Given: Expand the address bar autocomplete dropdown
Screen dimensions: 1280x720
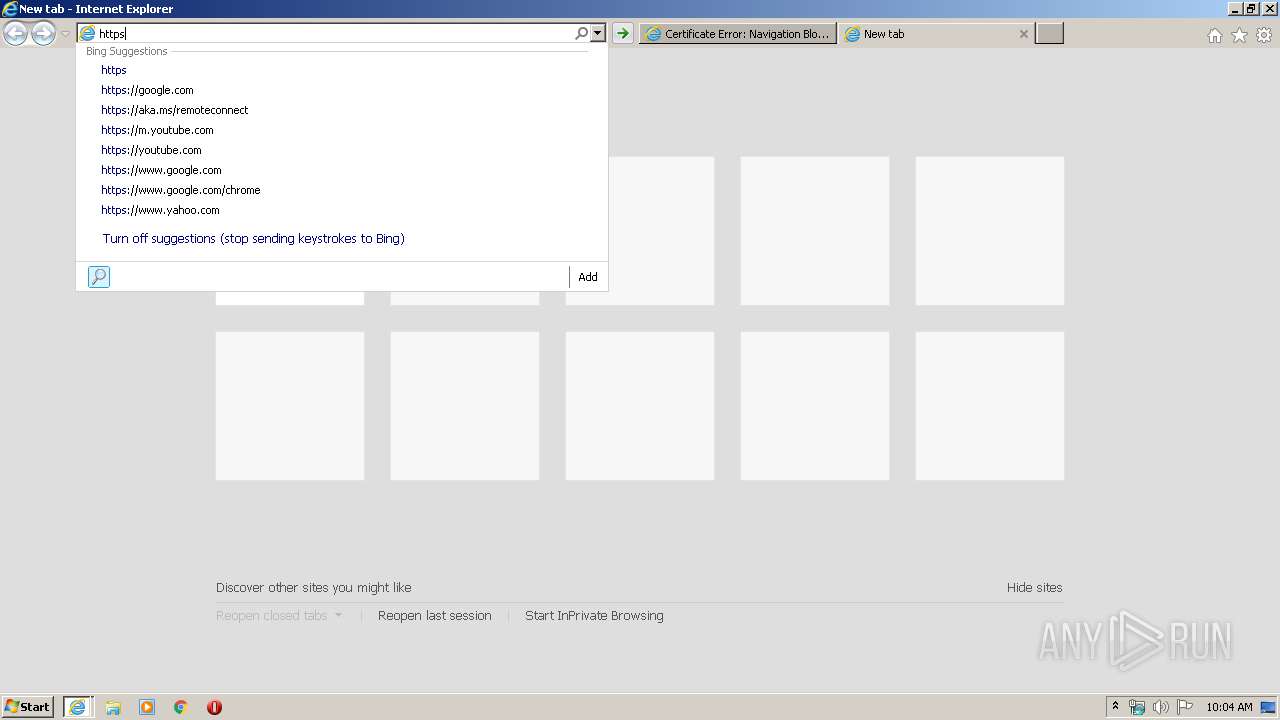Looking at the screenshot, I should 597,34.
